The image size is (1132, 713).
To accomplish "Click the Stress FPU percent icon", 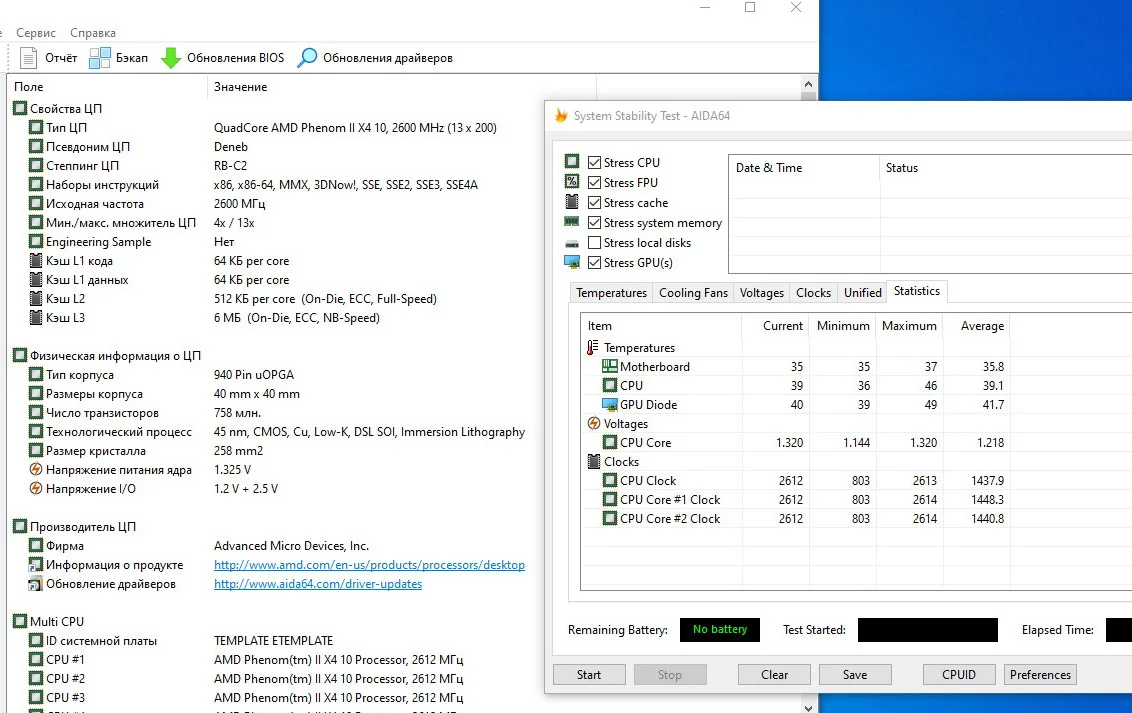I will (572, 182).
